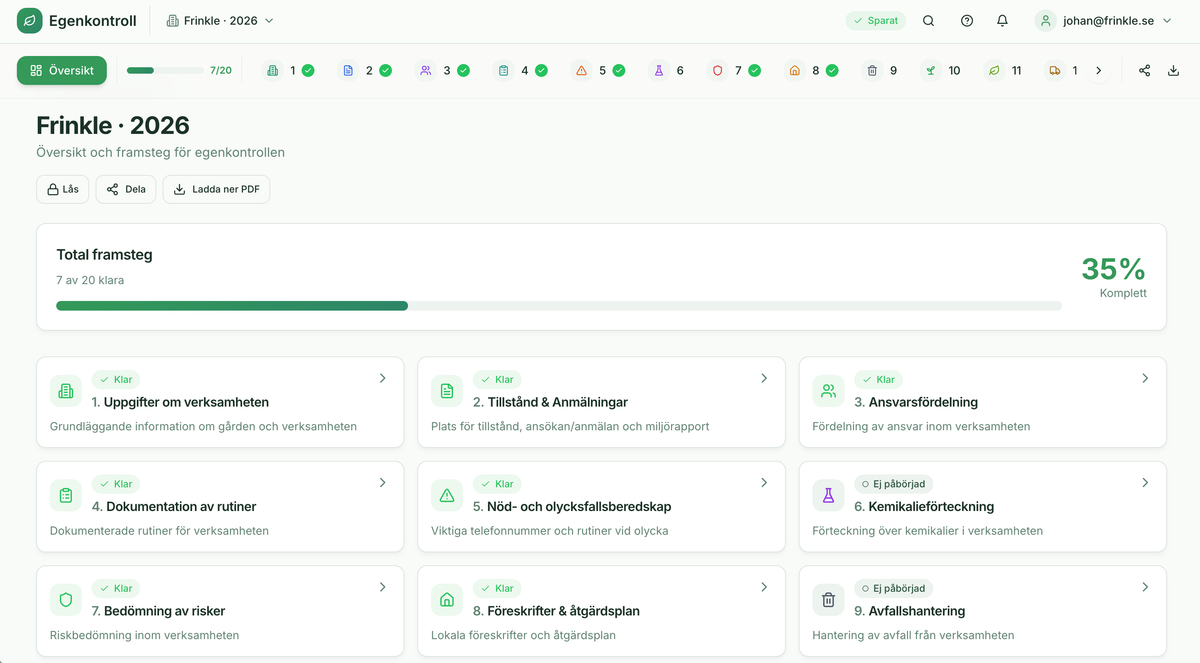This screenshot has height=663, width=1200.
Task: Click house icon on Föreskrifter & åtgärdsplan card
Action: point(447,600)
